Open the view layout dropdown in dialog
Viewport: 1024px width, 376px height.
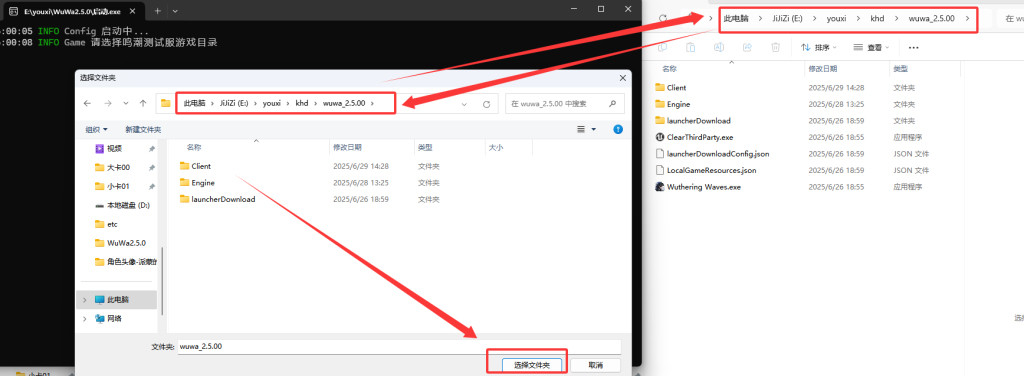(x=587, y=130)
